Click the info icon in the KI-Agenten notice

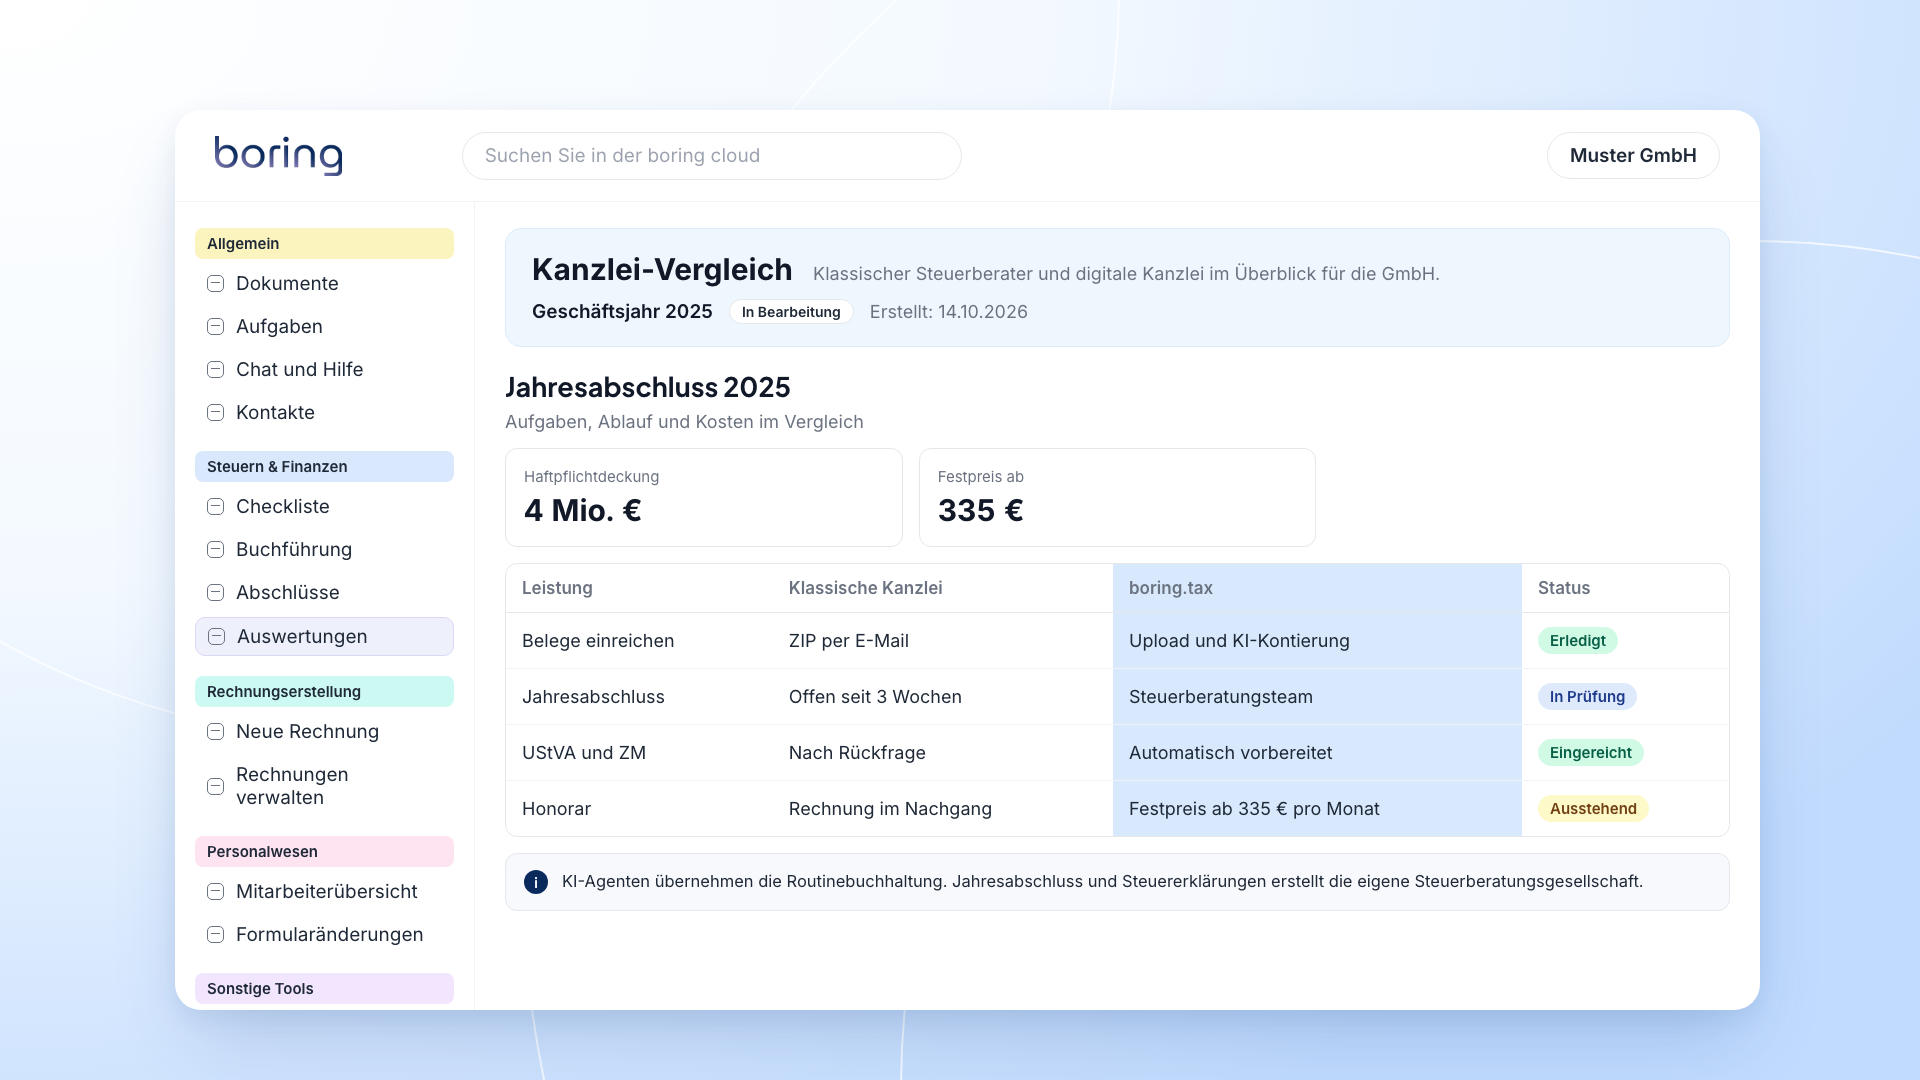[536, 882]
